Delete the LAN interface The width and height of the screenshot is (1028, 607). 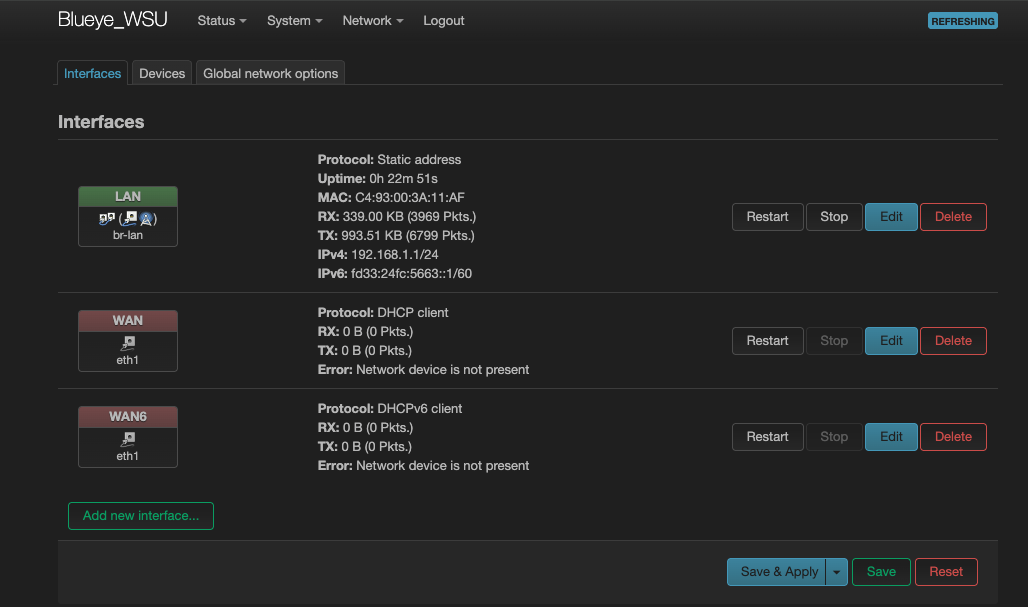[x=953, y=217]
